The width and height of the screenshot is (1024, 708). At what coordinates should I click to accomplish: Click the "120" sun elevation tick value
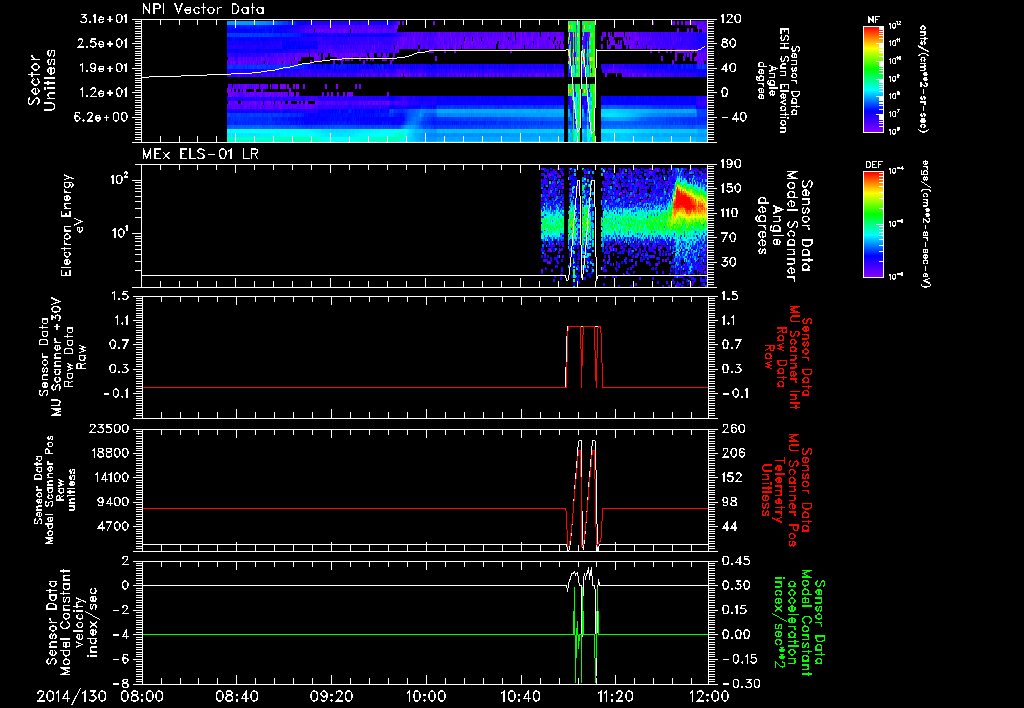(x=731, y=19)
